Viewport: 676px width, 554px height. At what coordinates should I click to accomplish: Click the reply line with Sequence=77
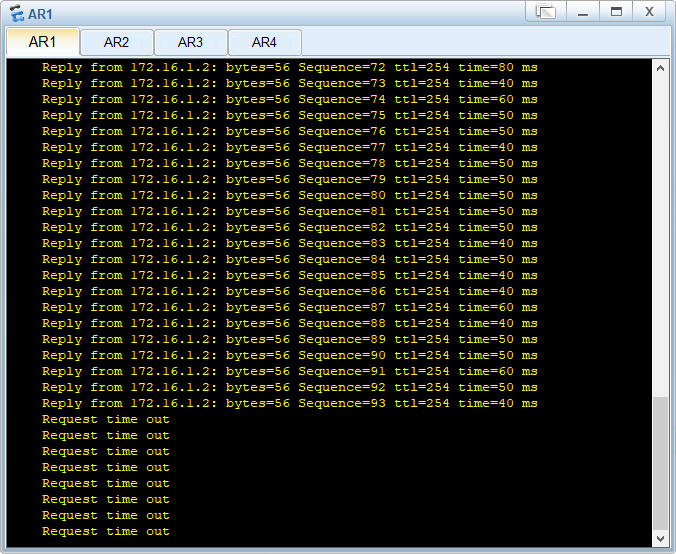pyautogui.click(x=290, y=147)
